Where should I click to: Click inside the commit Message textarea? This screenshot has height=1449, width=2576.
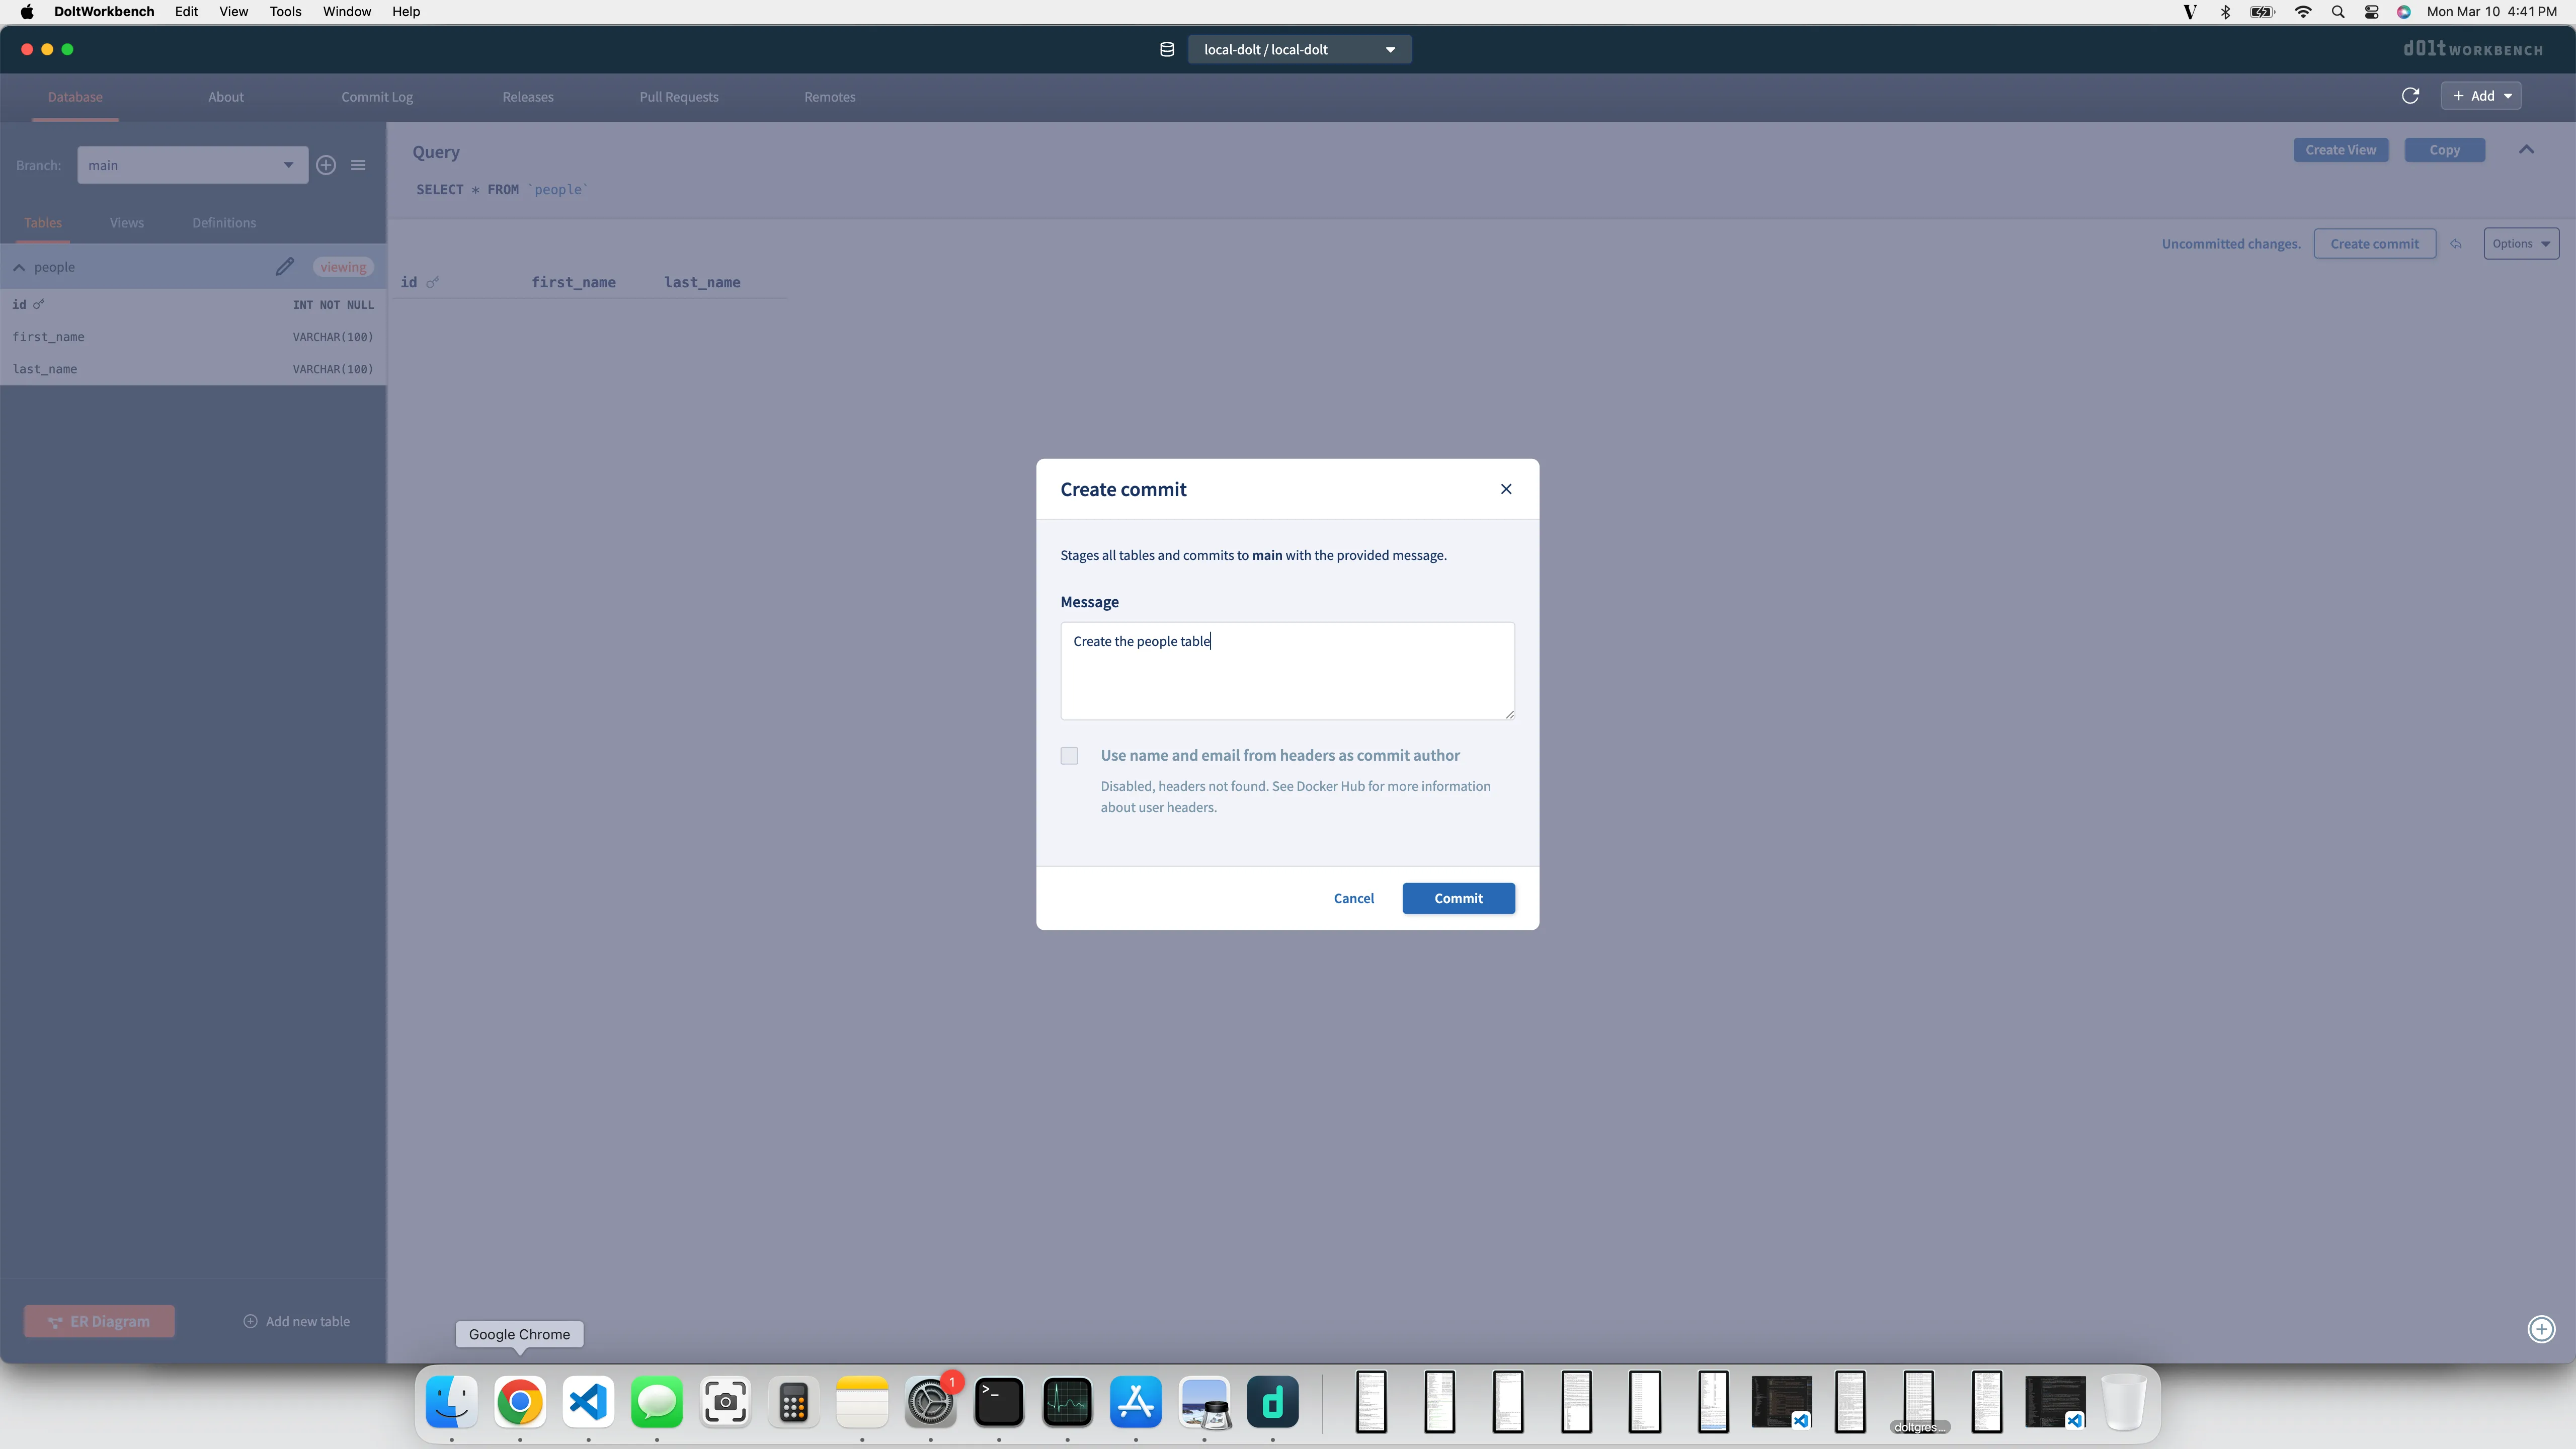tap(1287, 670)
